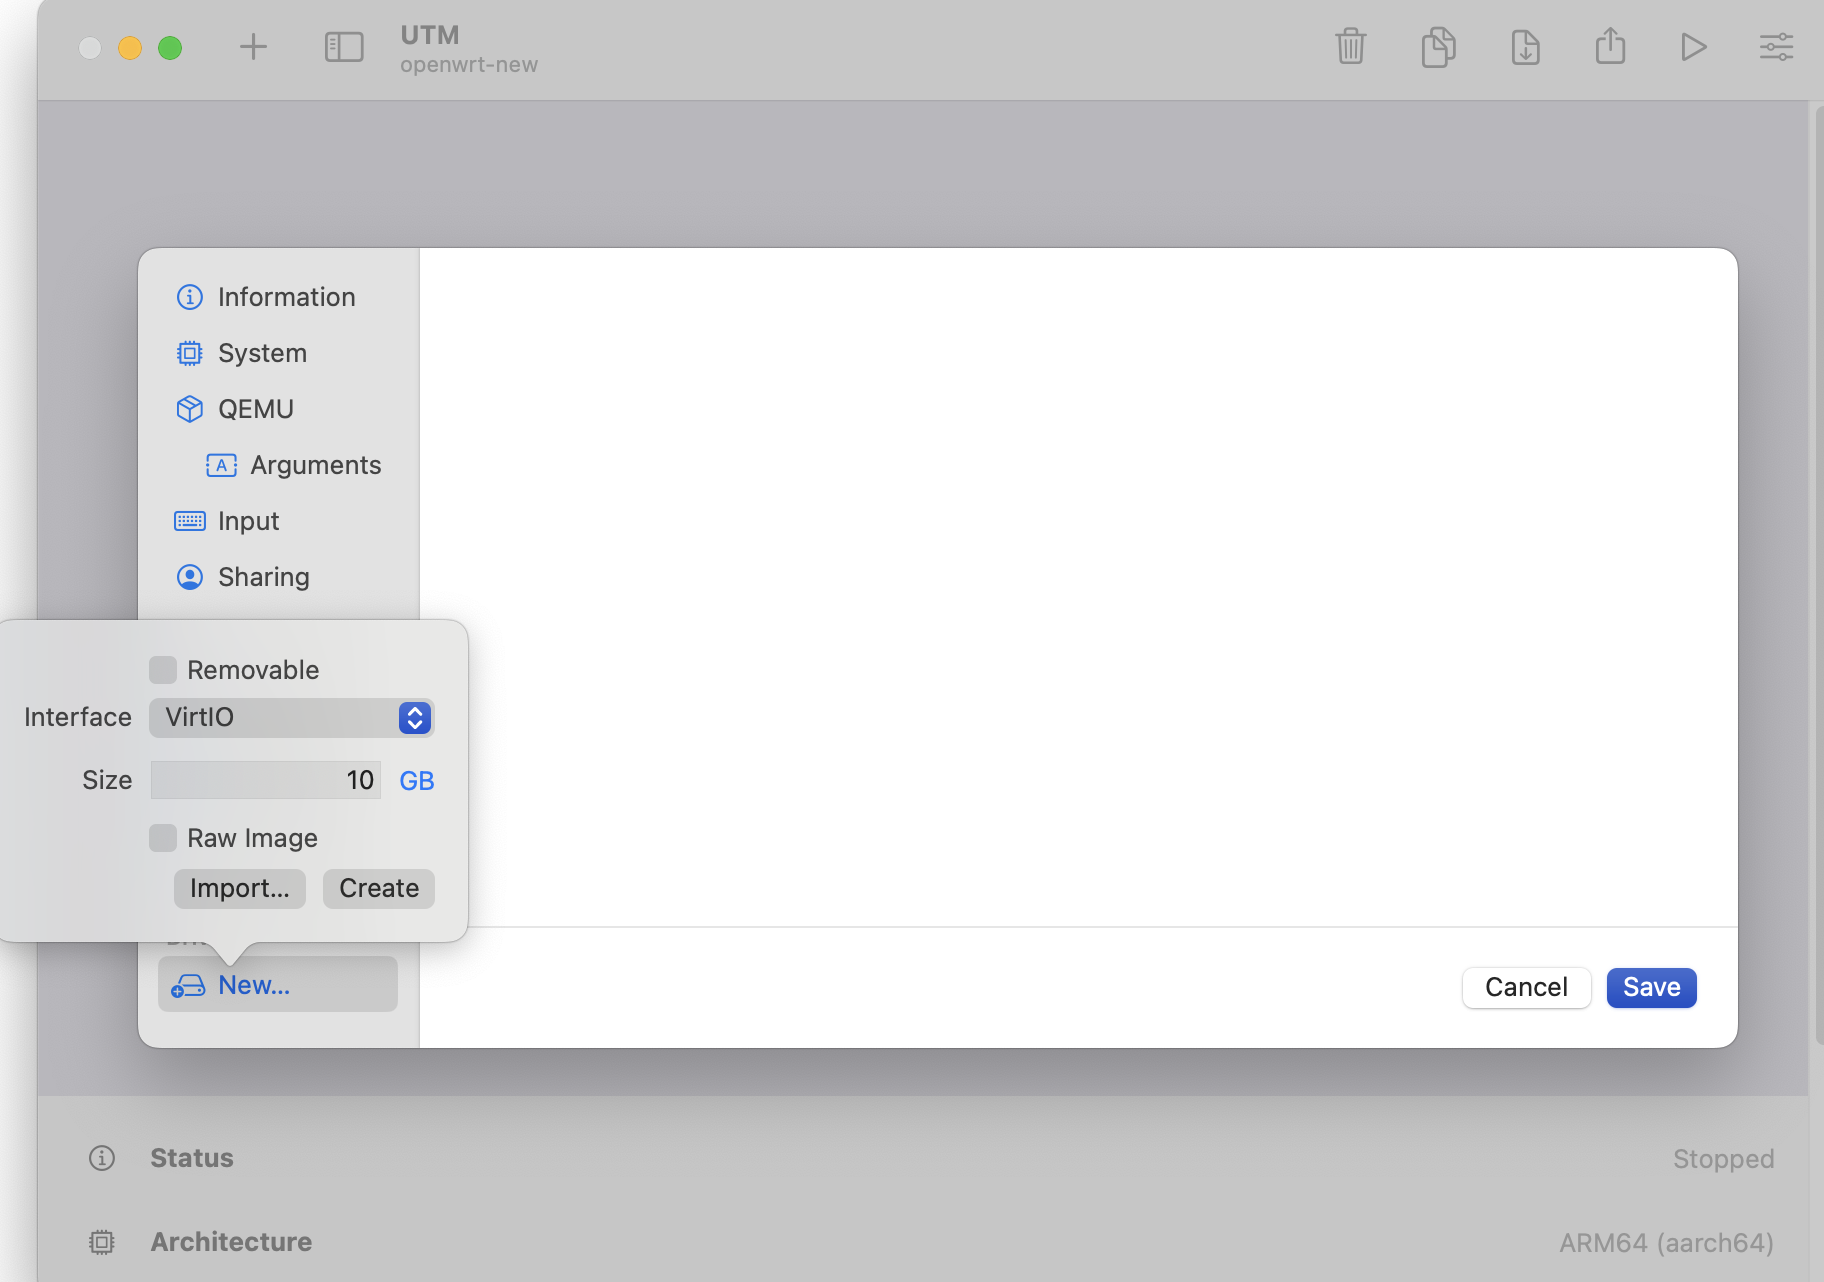
Task: Click the move VM download icon
Action: point(1525,47)
